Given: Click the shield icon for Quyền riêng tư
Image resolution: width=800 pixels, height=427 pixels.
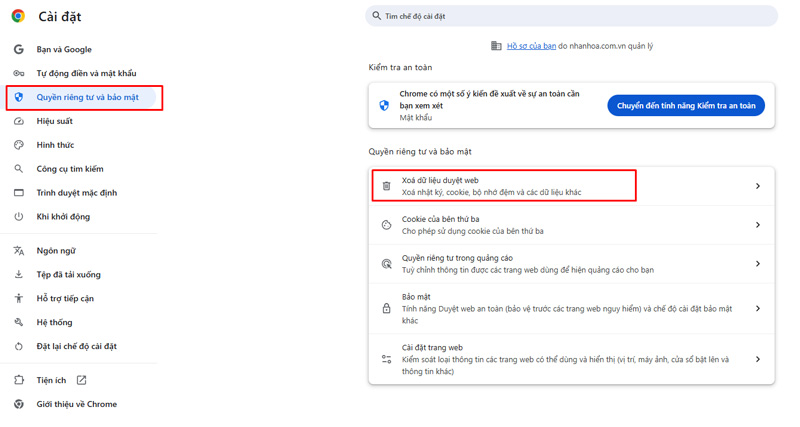Looking at the screenshot, I should (x=18, y=97).
